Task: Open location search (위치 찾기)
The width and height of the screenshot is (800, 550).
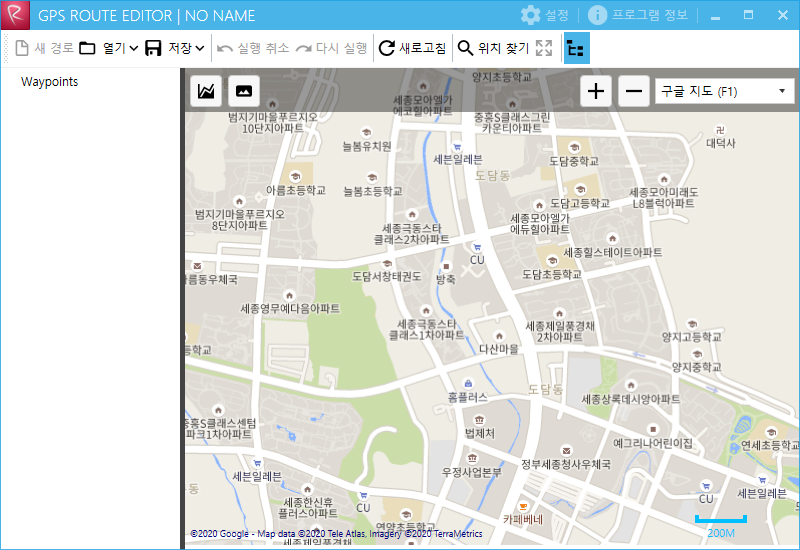Action: coord(493,48)
